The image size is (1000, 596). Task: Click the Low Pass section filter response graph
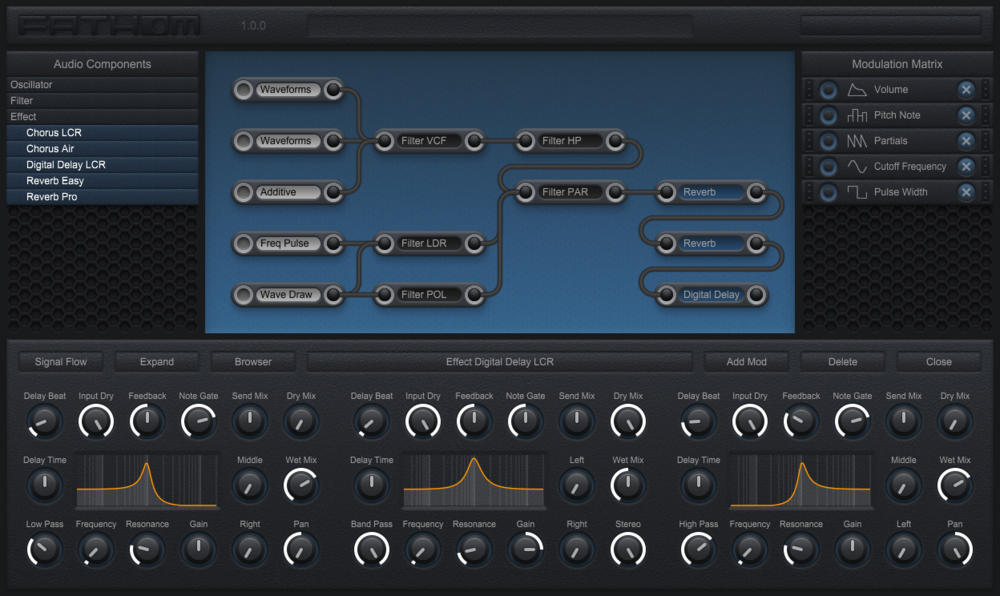tap(147, 481)
